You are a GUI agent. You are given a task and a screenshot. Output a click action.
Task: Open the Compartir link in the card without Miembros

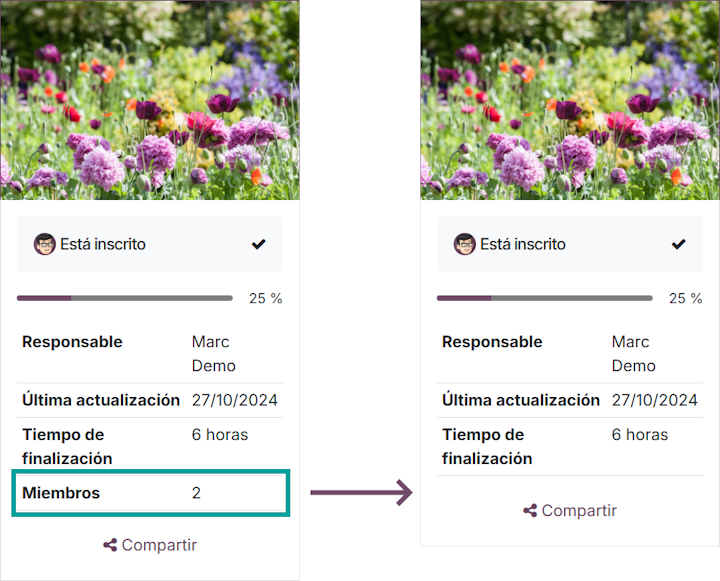(579, 511)
